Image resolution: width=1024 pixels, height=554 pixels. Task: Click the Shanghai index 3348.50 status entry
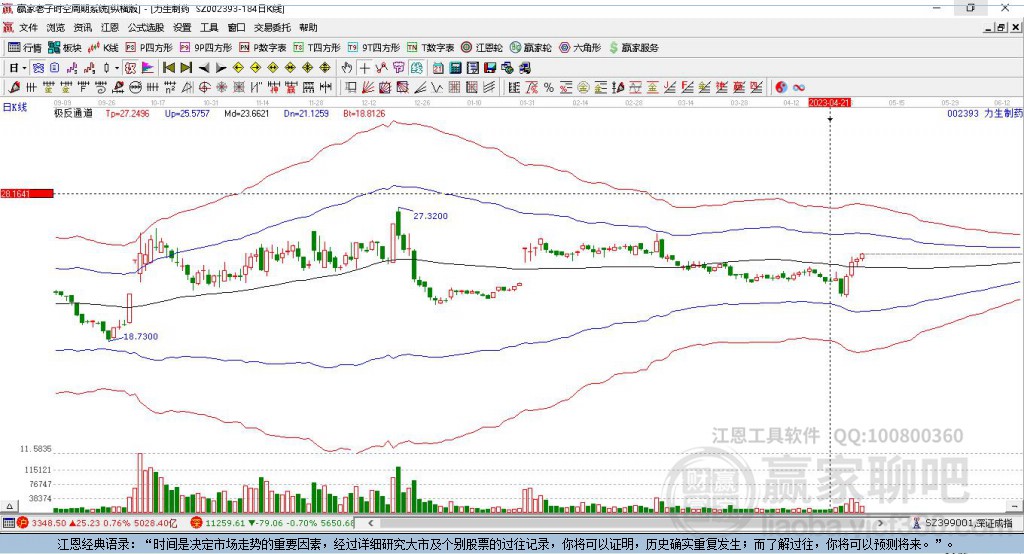coord(97,523)
